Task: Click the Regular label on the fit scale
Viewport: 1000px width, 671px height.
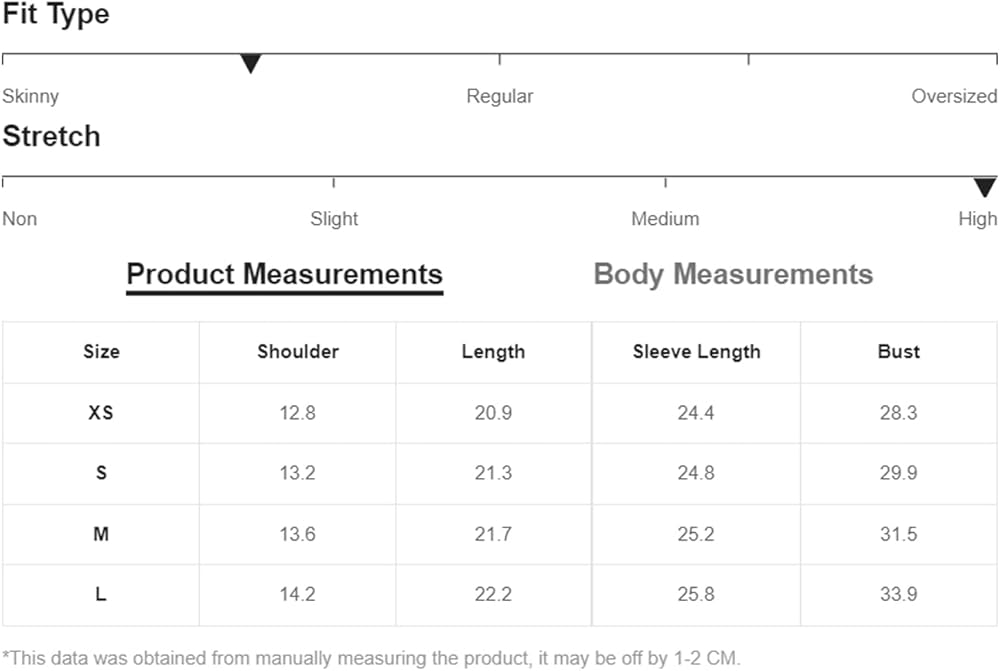Action: (x=500, y=96)
